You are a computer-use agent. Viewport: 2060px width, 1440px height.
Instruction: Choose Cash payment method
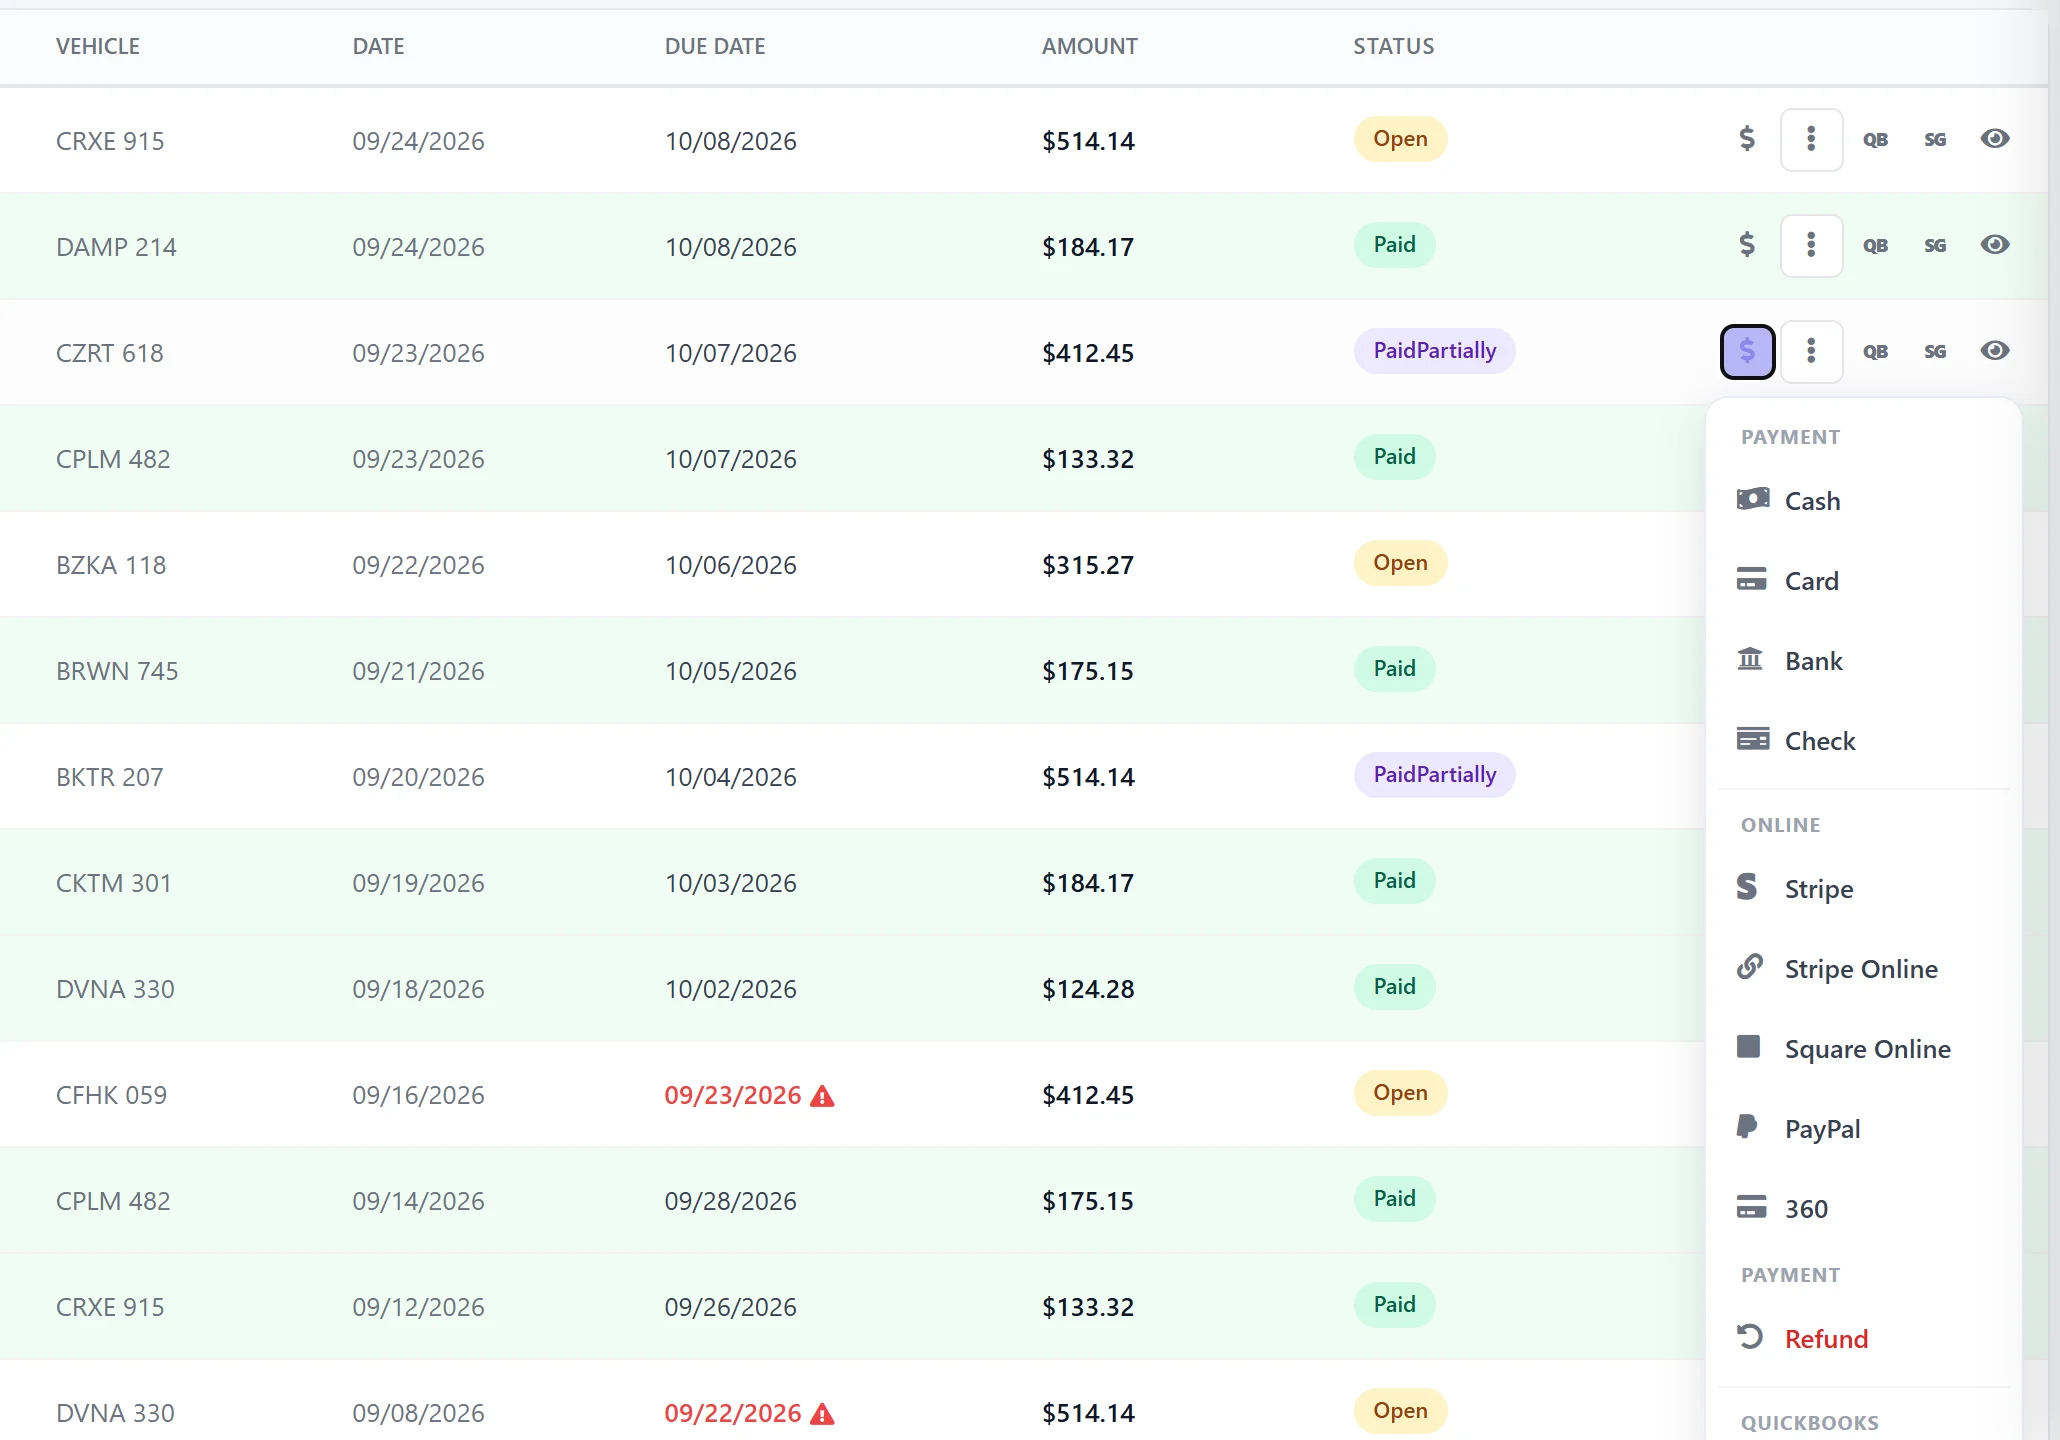pyautogui.click(x=1863, y=501)
